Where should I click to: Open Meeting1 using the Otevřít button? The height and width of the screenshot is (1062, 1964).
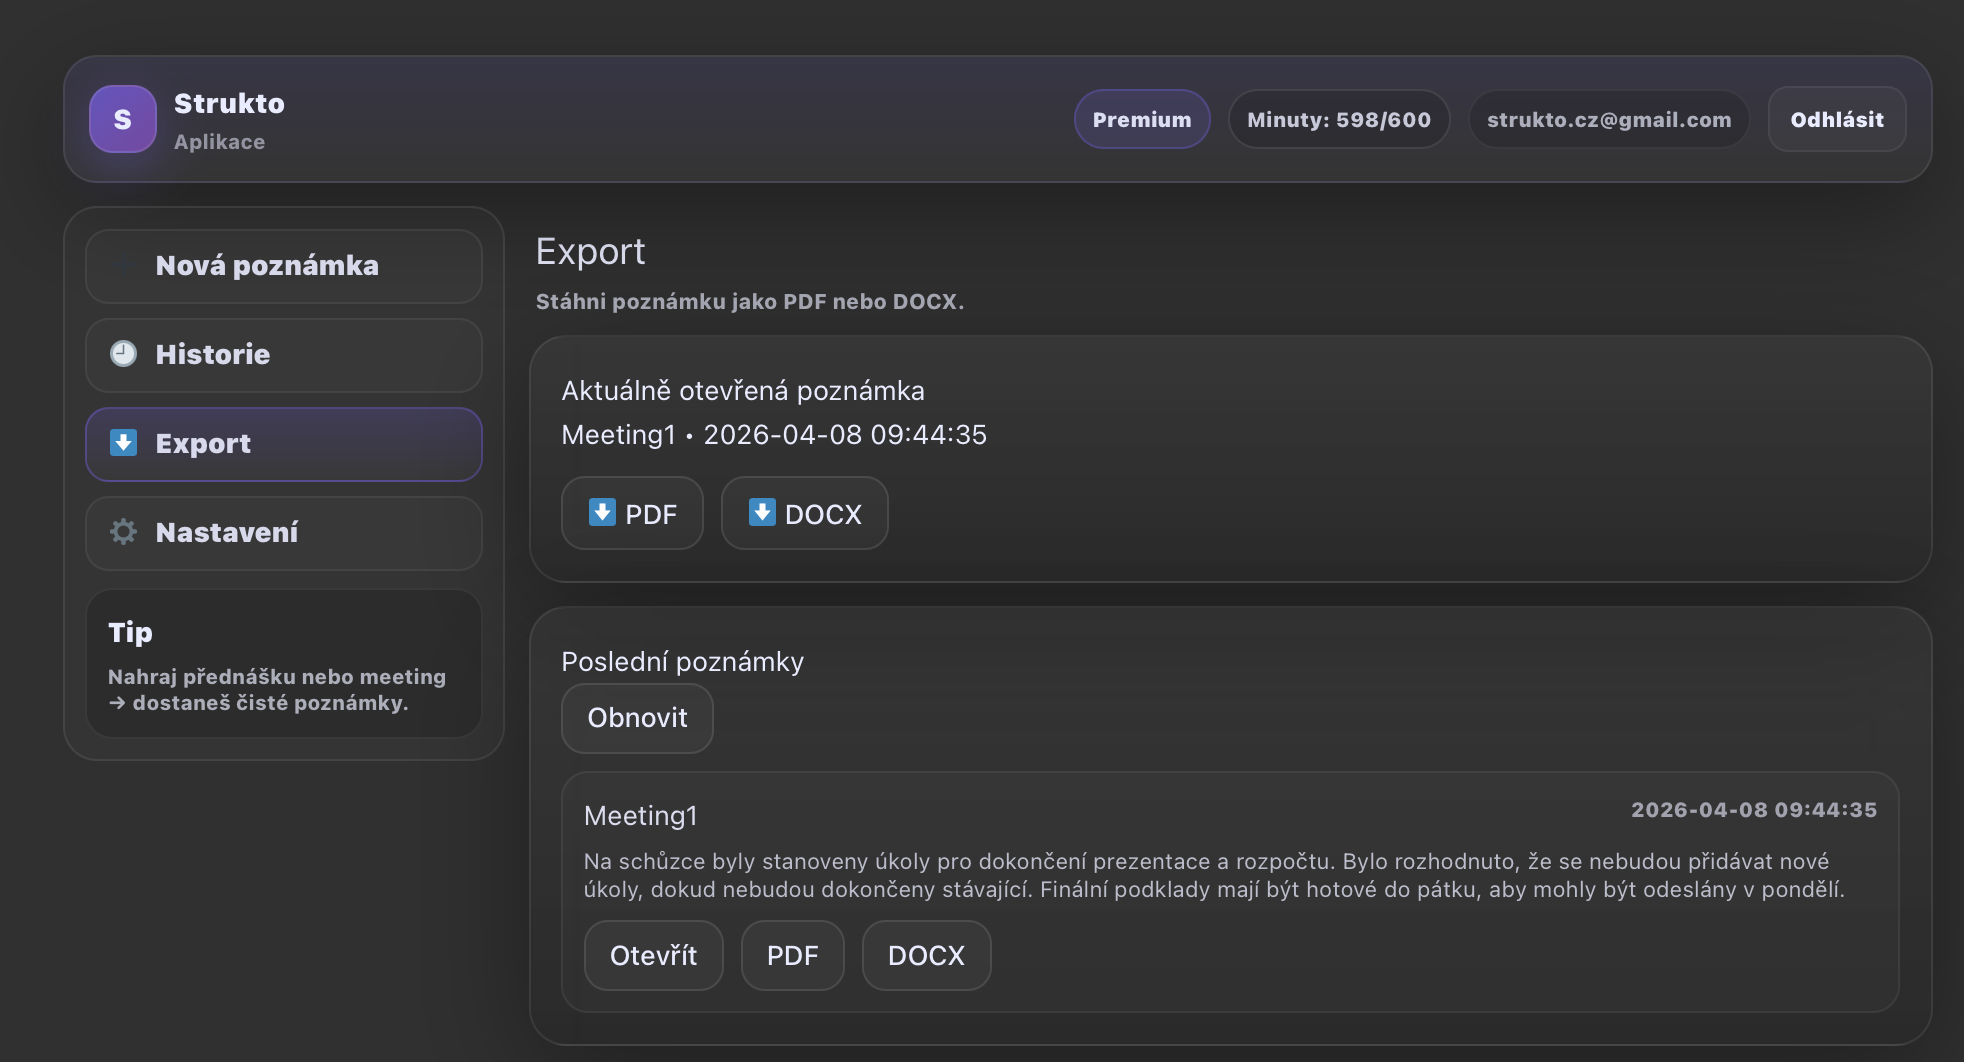[x=653, y=956]
